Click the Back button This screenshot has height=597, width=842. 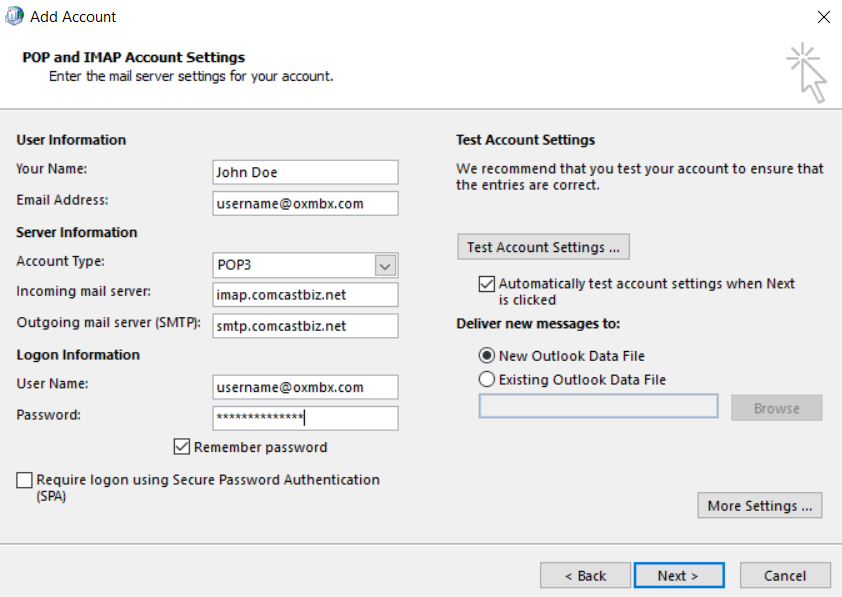pos(585,575)
